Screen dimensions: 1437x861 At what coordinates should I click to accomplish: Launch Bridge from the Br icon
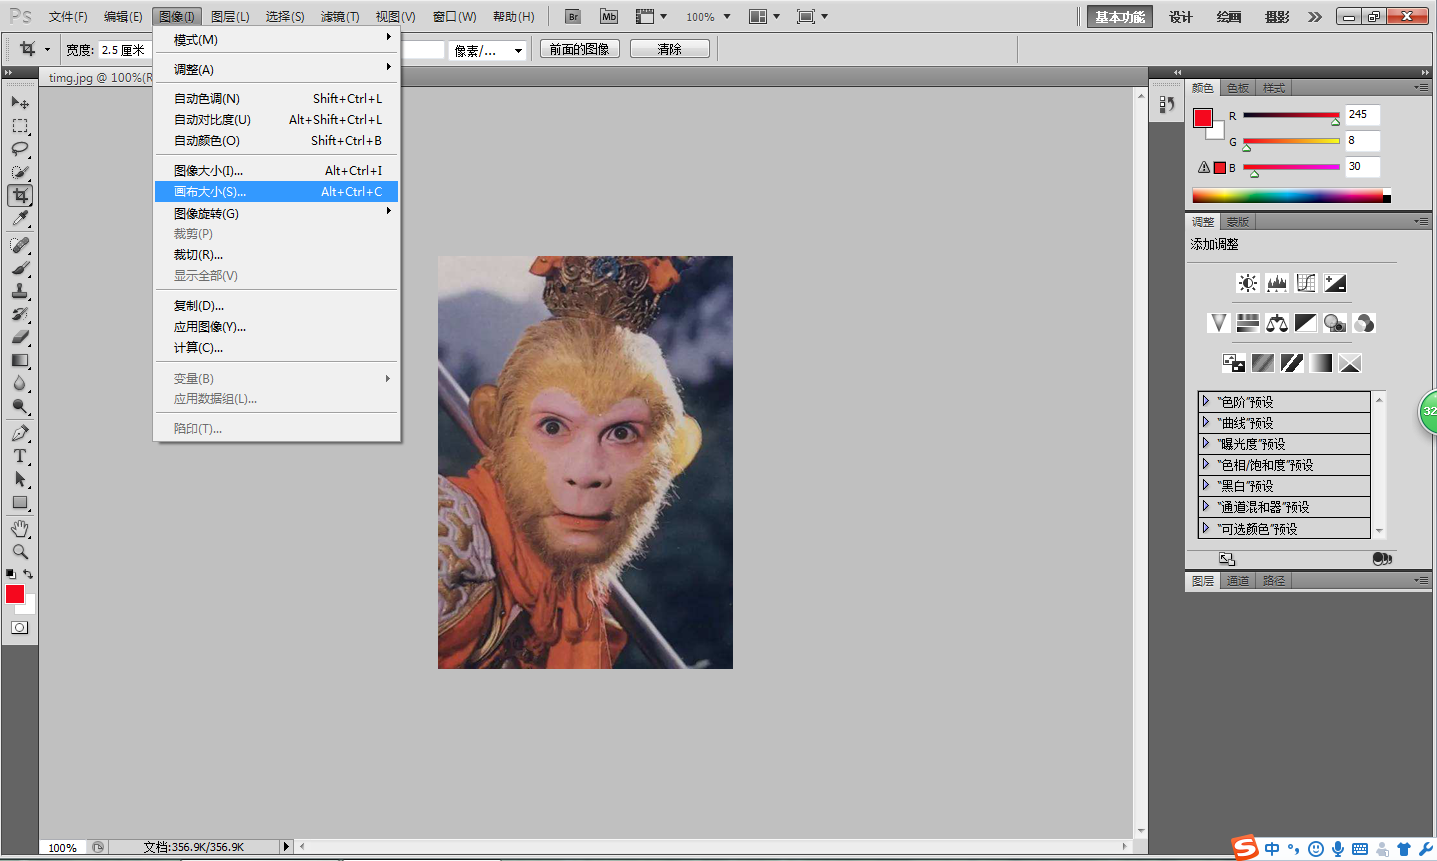573,16
